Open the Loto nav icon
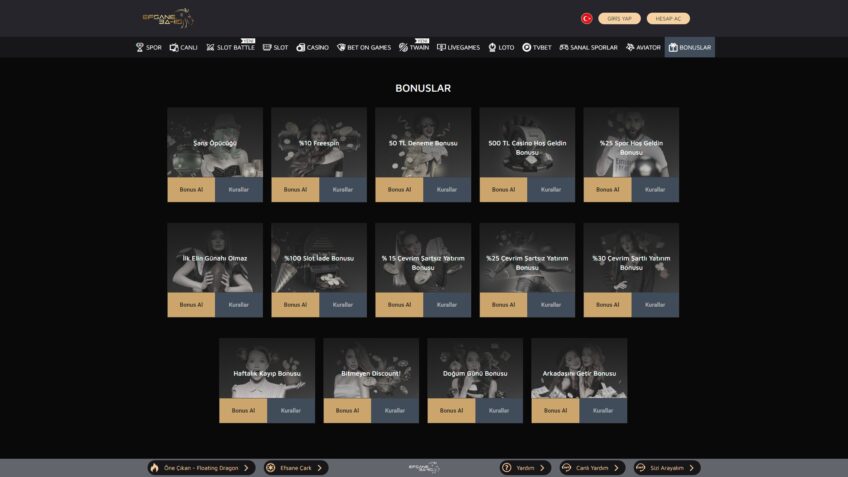Viewport: 848px width, 477px height. tap(493, 47)
